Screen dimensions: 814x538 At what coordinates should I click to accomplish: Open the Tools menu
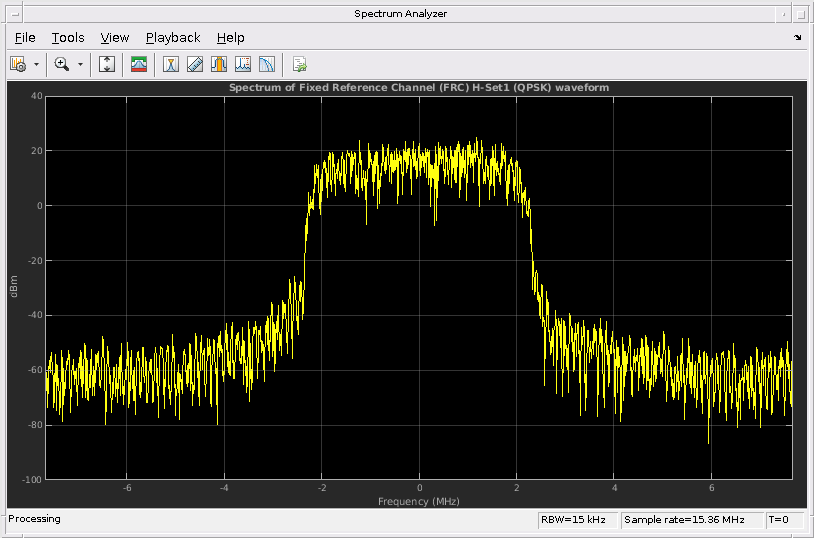click(68, 38)
